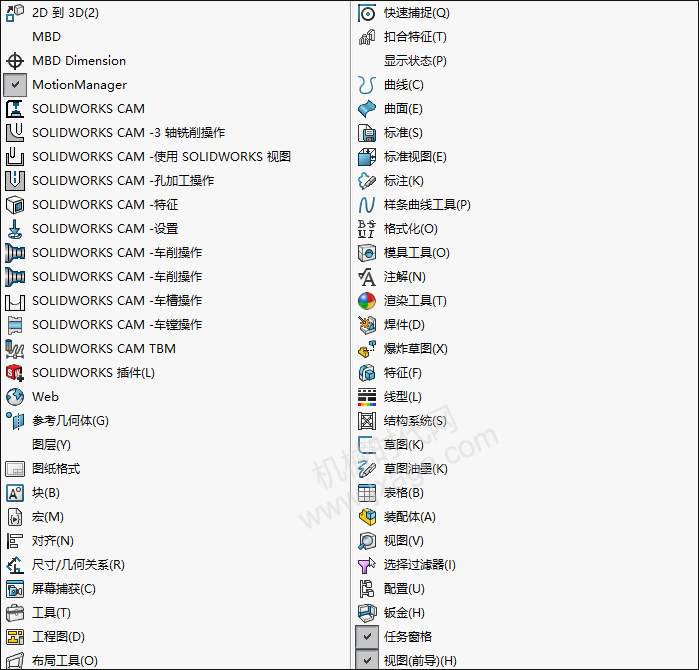The width and height of the screenshot is (699, 670).
Task: Click the SOLIDWORKS CAM main toolbar icon
Action: pyautogui.click(x=15, y=109)
